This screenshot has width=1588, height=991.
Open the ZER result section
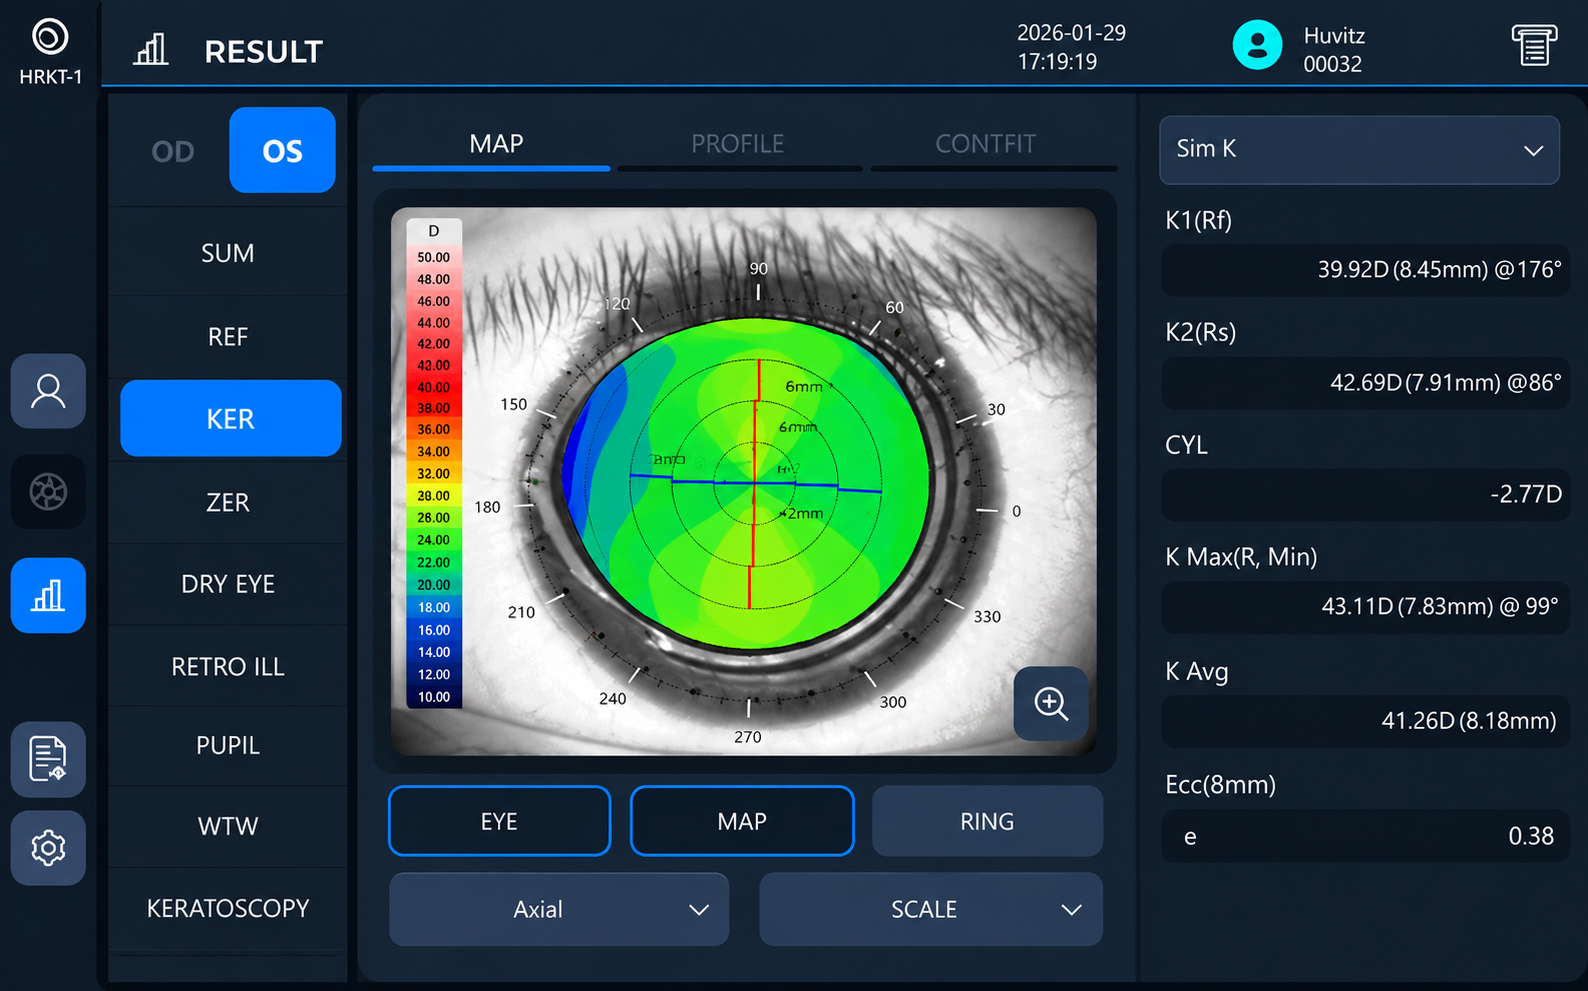click(x=228, y=502)
